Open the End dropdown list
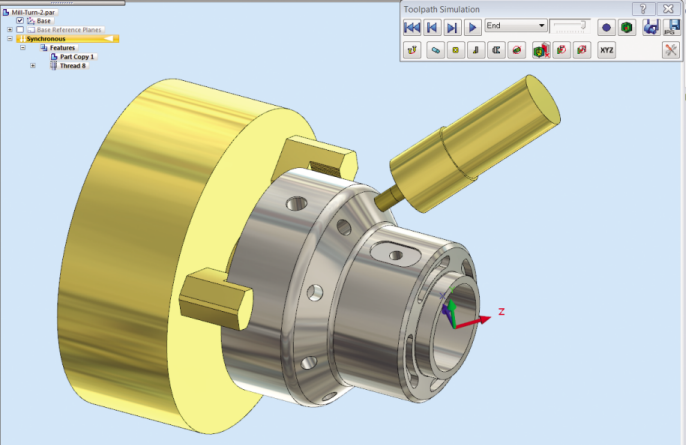686x445 pixels. [x=541, y=26]
